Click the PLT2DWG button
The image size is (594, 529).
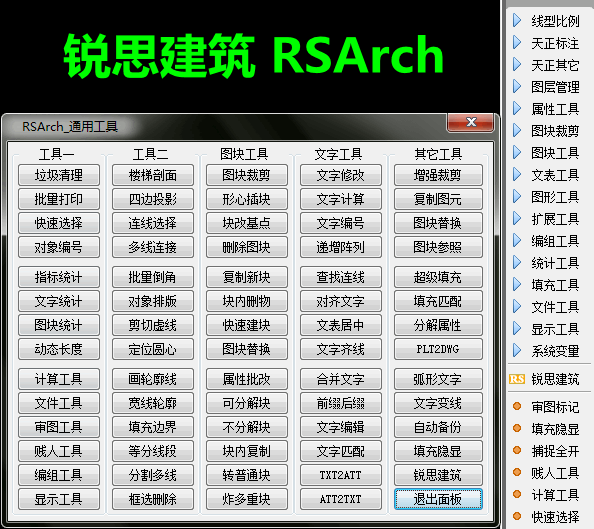pos(438,349)
